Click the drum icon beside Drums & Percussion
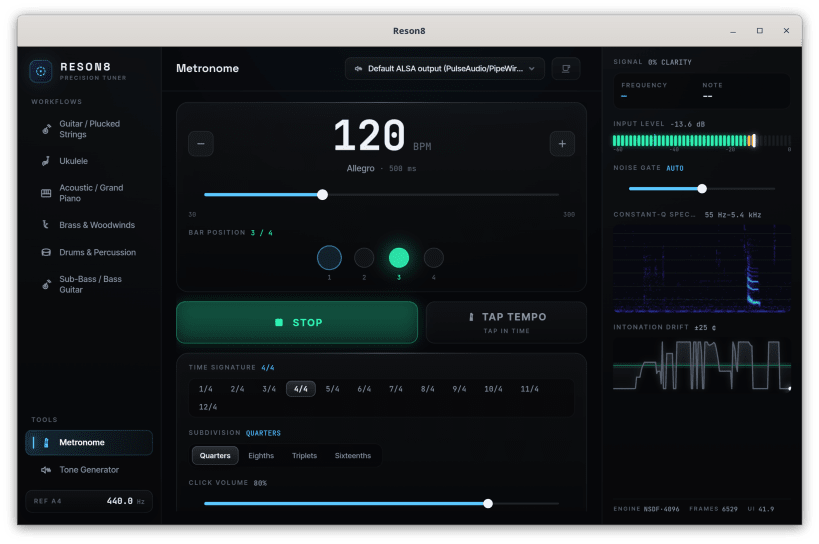 click(x=46, y=252)
